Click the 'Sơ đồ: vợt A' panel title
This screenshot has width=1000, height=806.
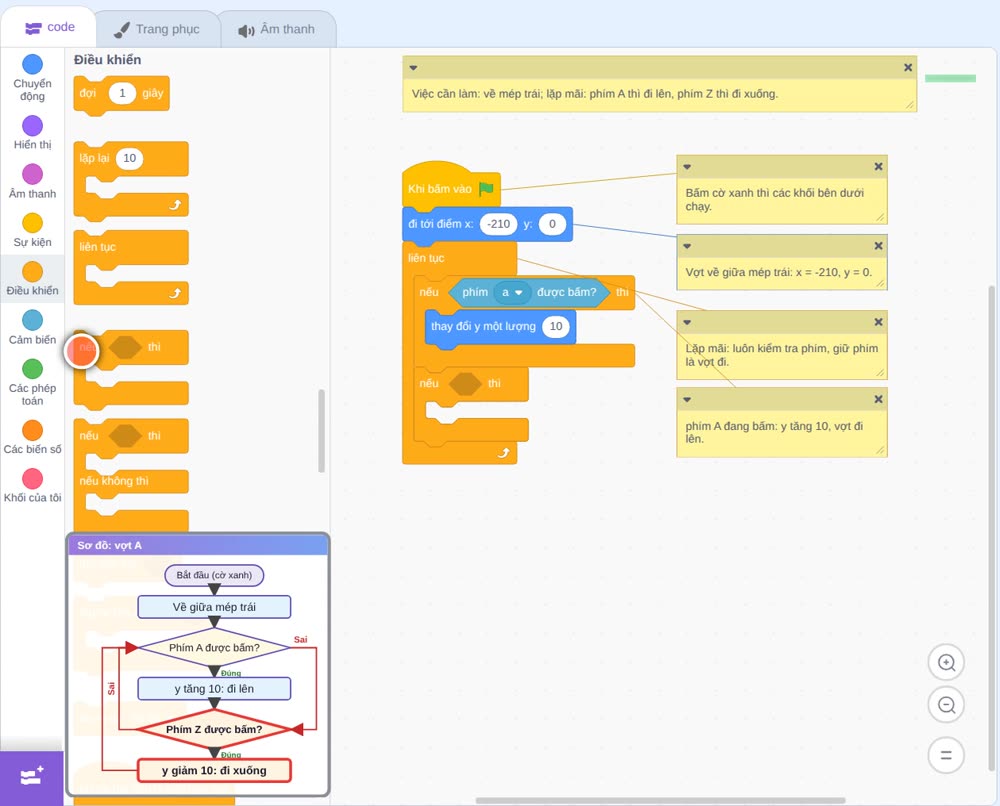110,545
